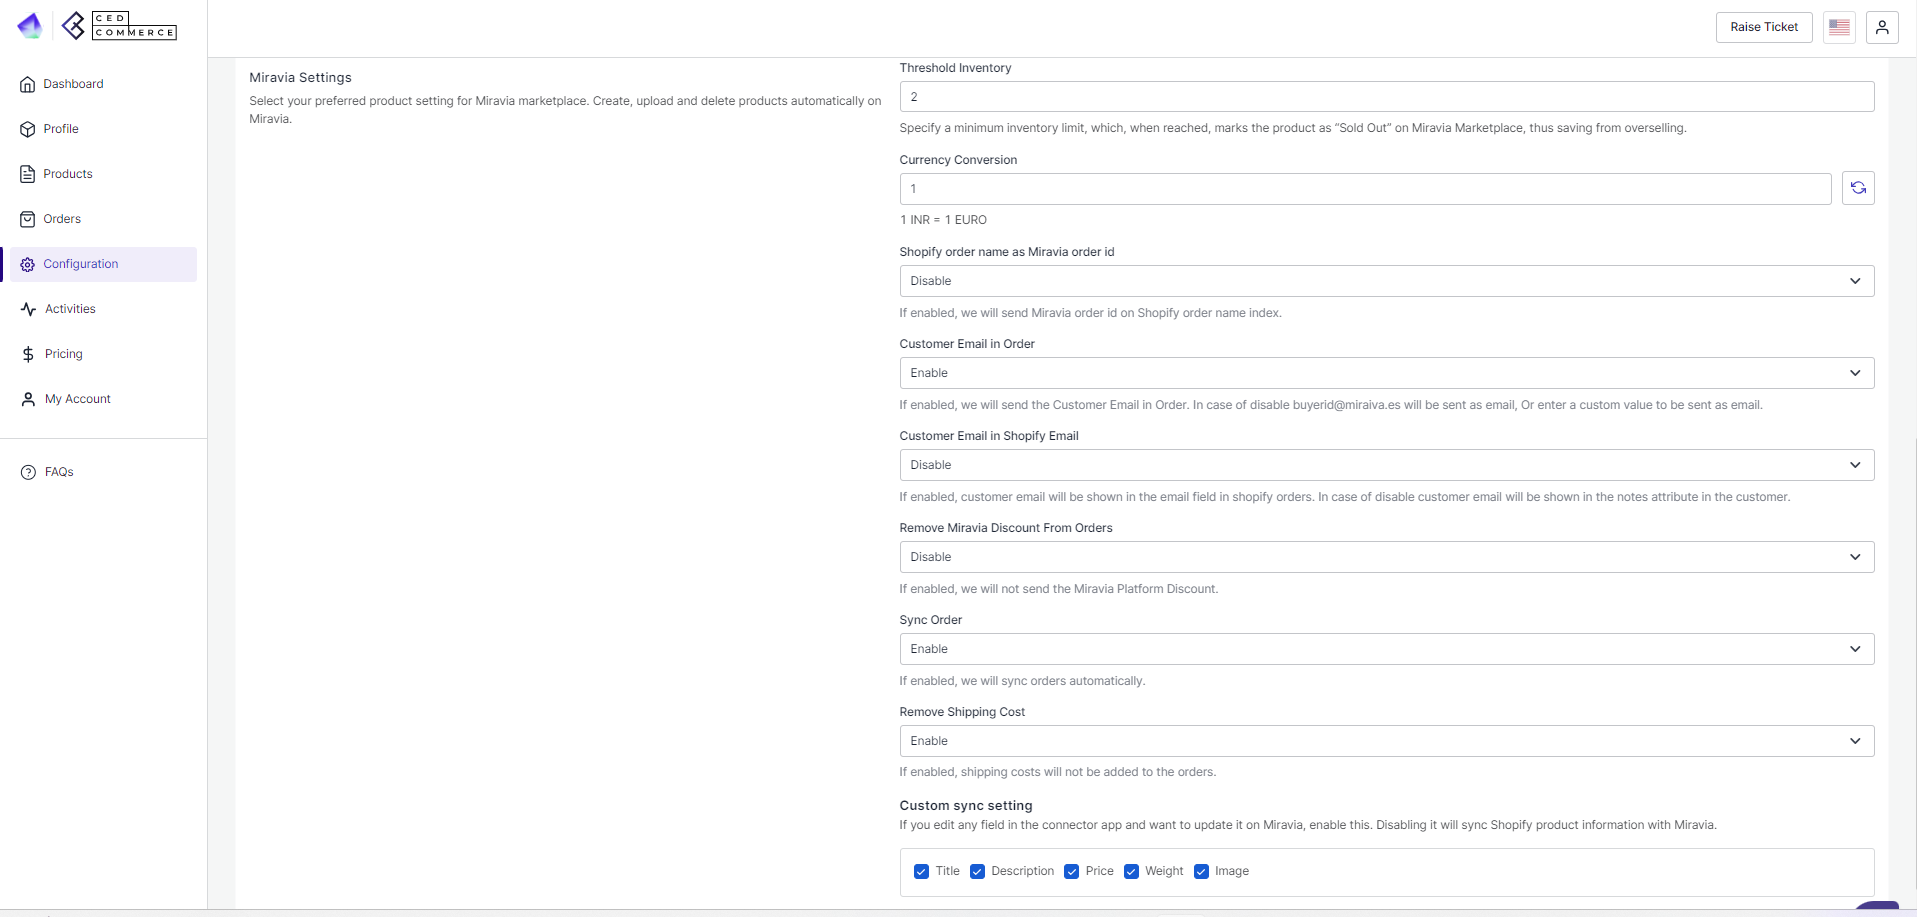Open Customer Email in Order dropdown
Image resolution: width=1917 pixels, height=917 pixels.
(x=1387, y=373)
